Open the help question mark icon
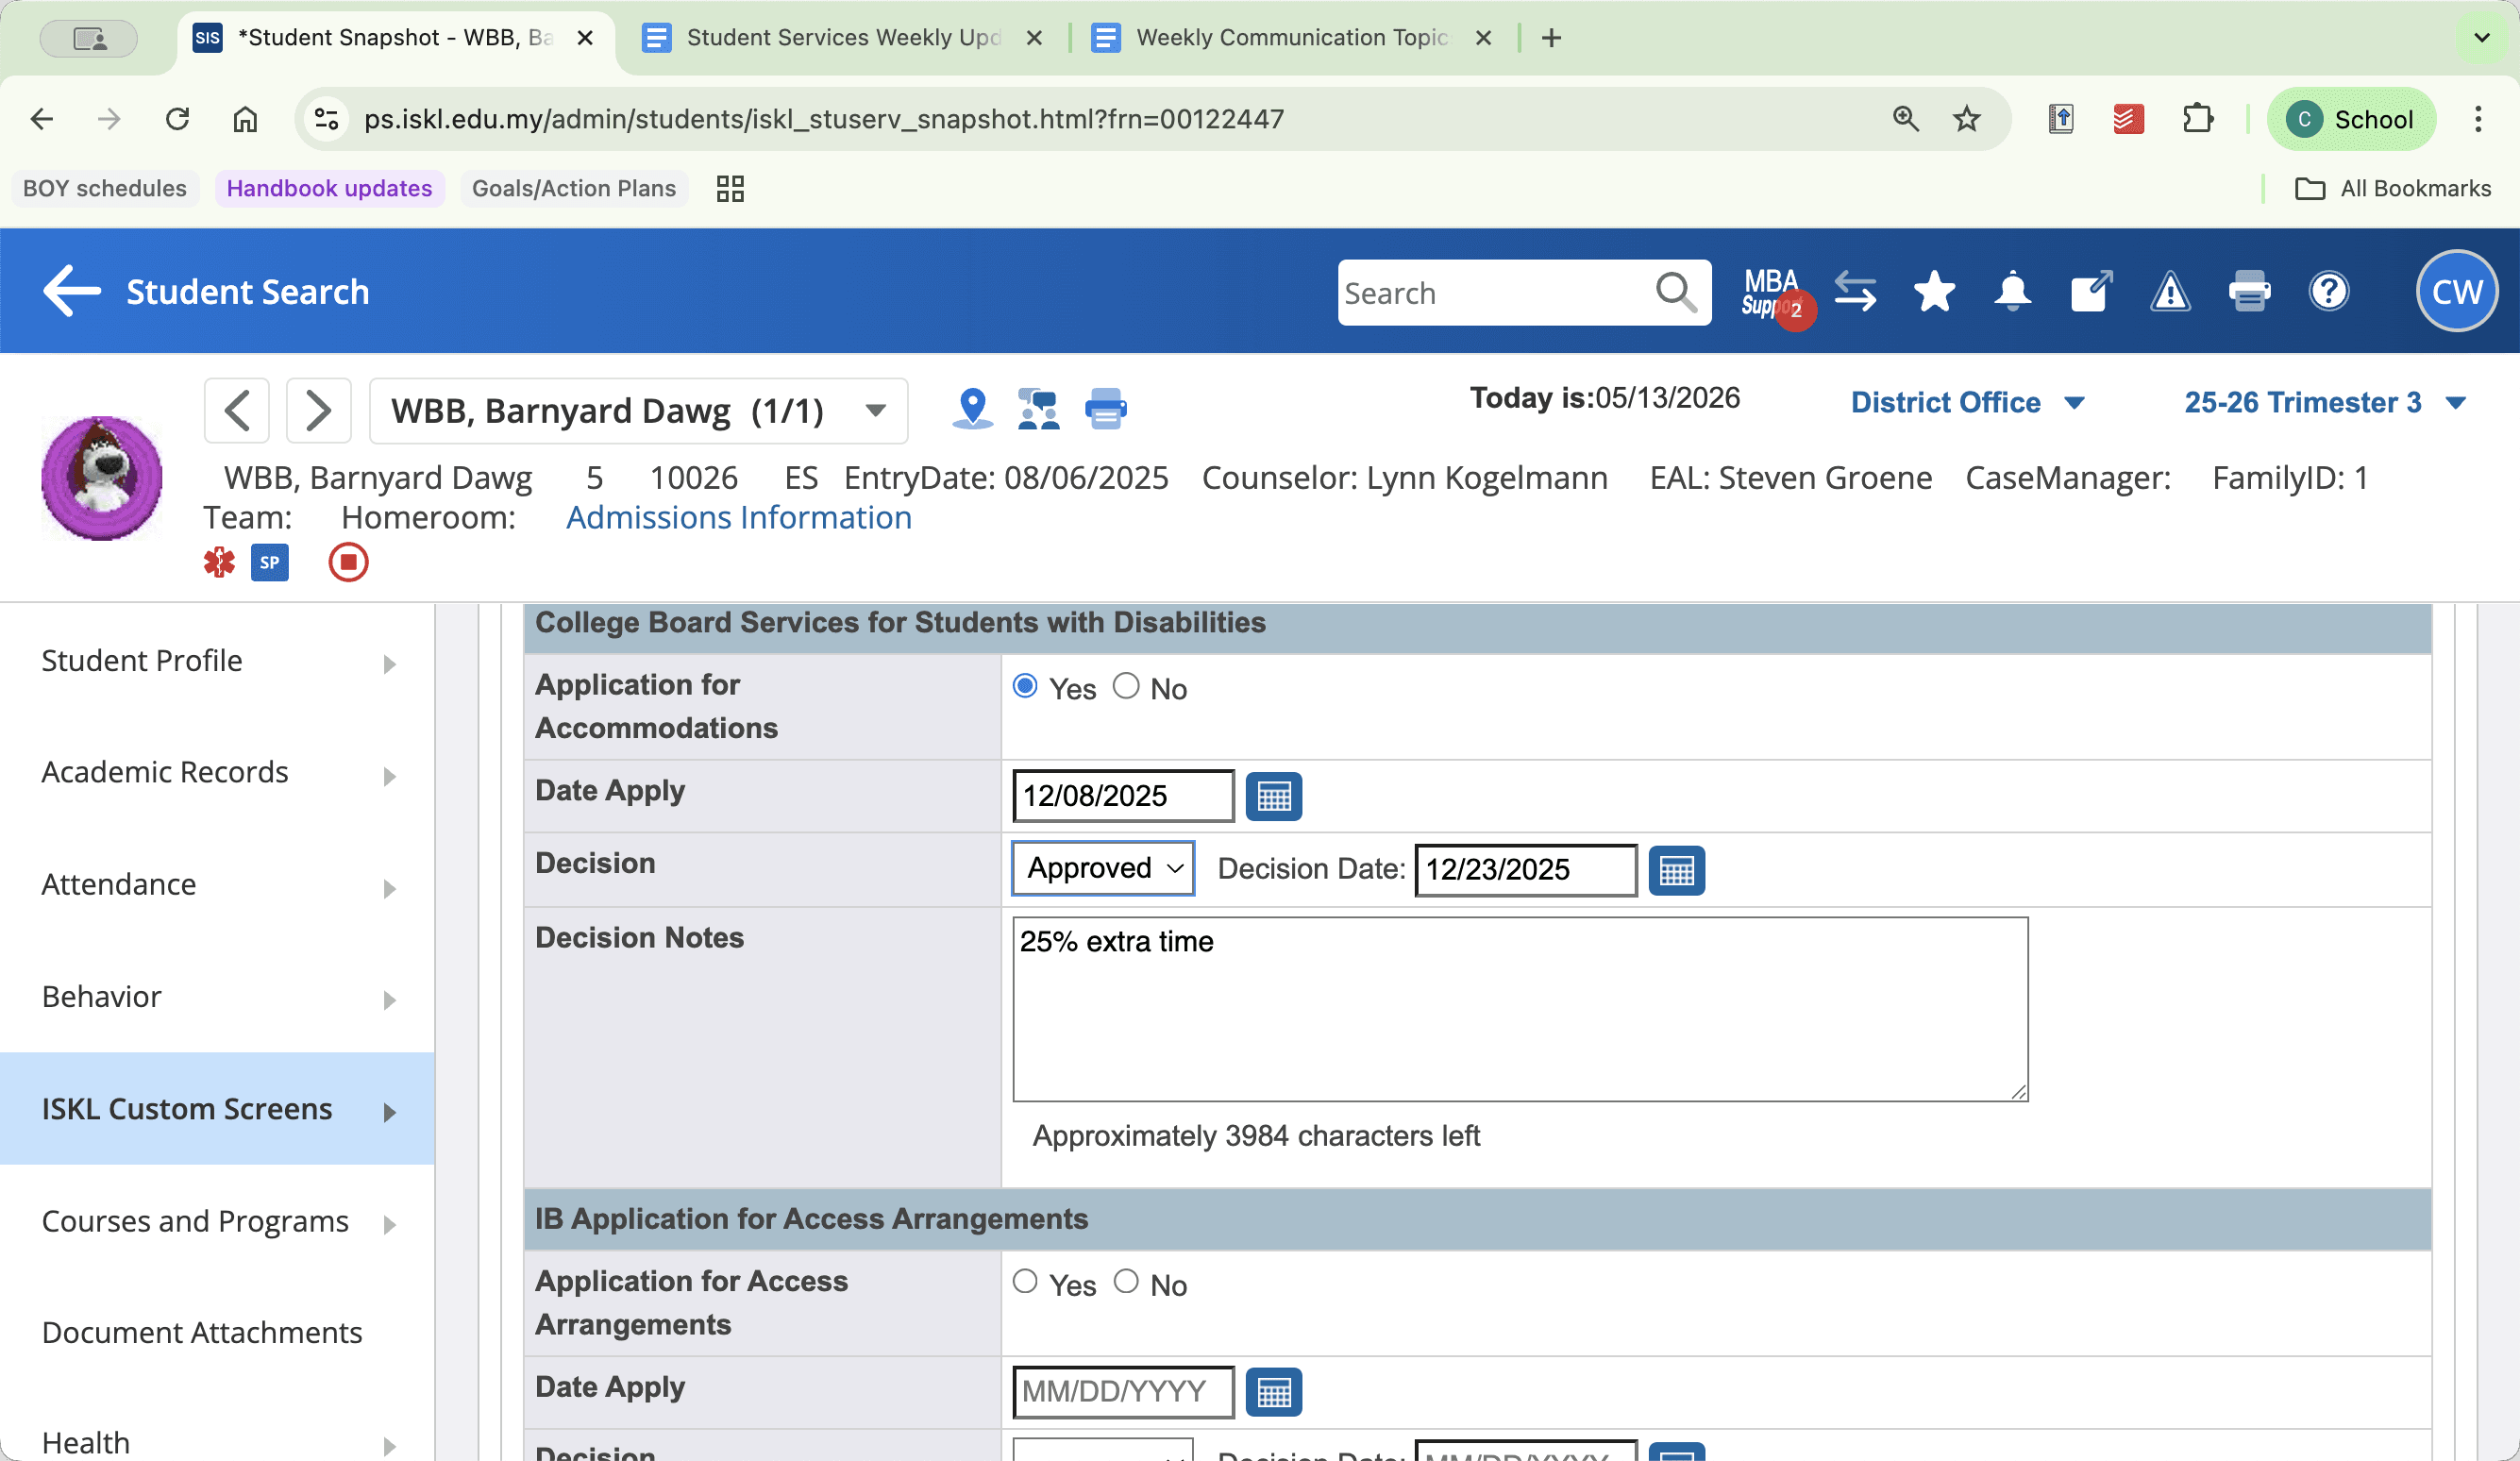The width and height of the screenshot is (2520, 1461). 2328,292
